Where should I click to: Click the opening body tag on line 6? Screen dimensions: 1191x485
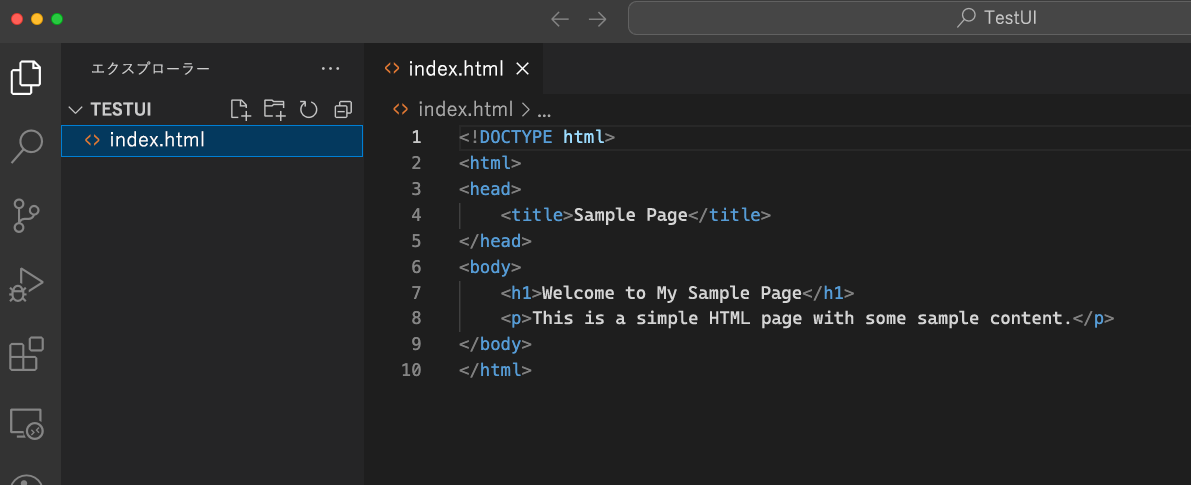point(490,266)
